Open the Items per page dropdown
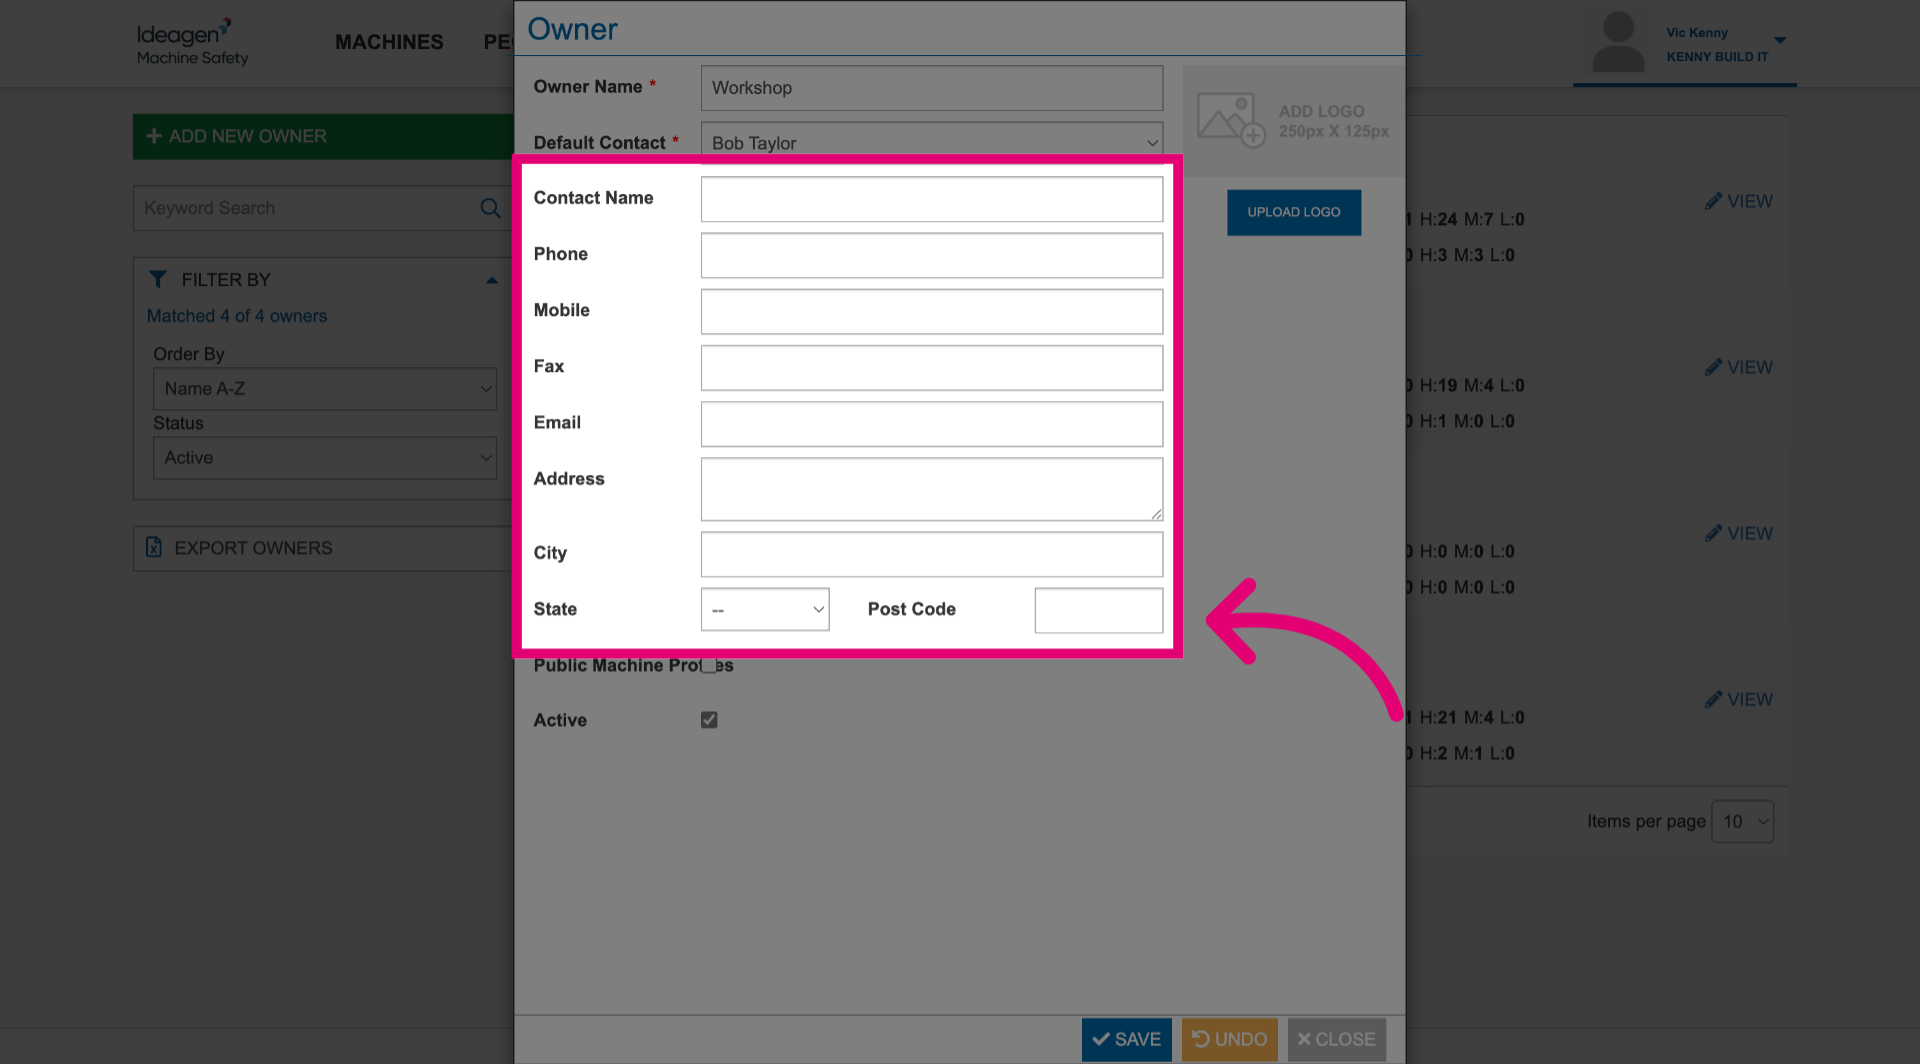The width and height of the screenshot is (1920, 1064). 1742,821
